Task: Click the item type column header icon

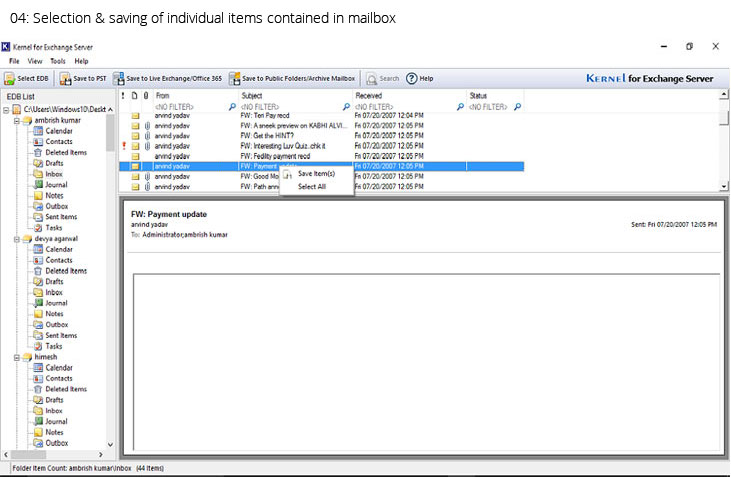Action: [x=134, y=96]
